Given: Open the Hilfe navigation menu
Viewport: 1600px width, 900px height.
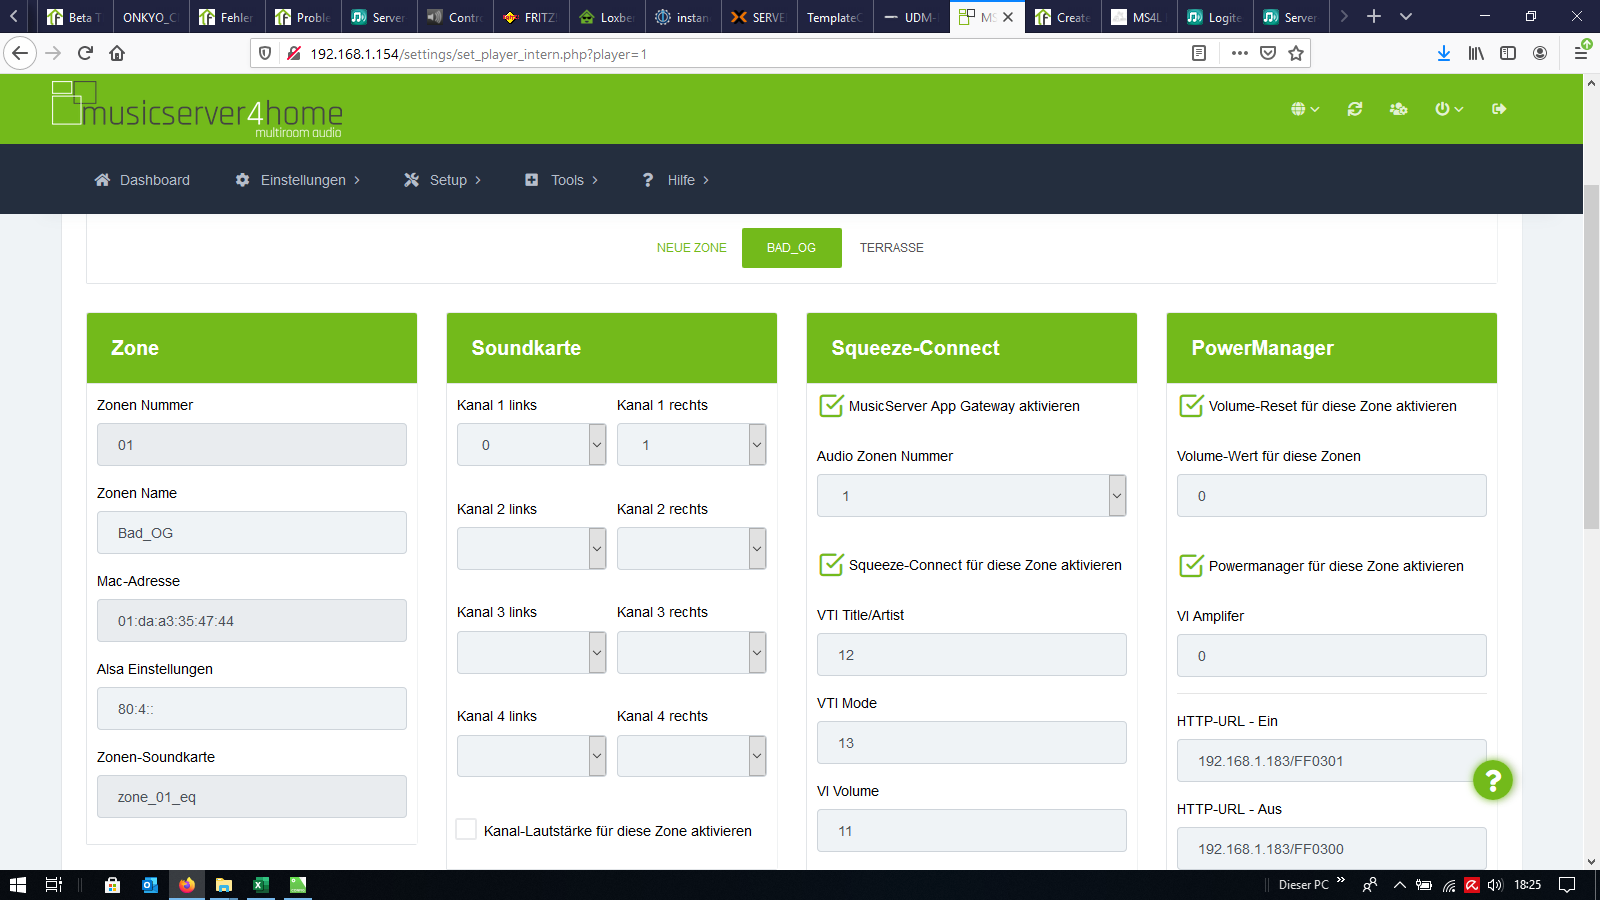Looking at the screenshot, I should (676, 180).
